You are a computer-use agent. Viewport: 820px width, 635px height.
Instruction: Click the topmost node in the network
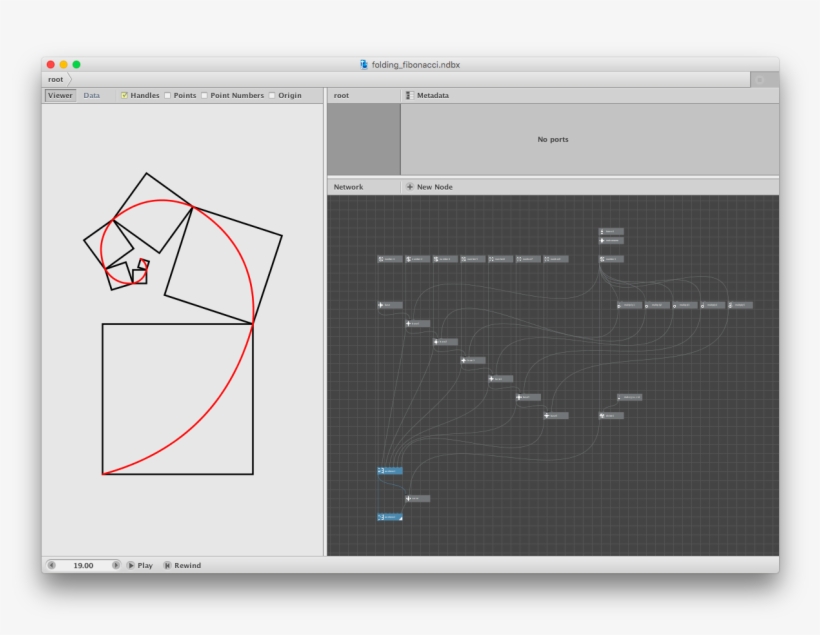[611, 231]
